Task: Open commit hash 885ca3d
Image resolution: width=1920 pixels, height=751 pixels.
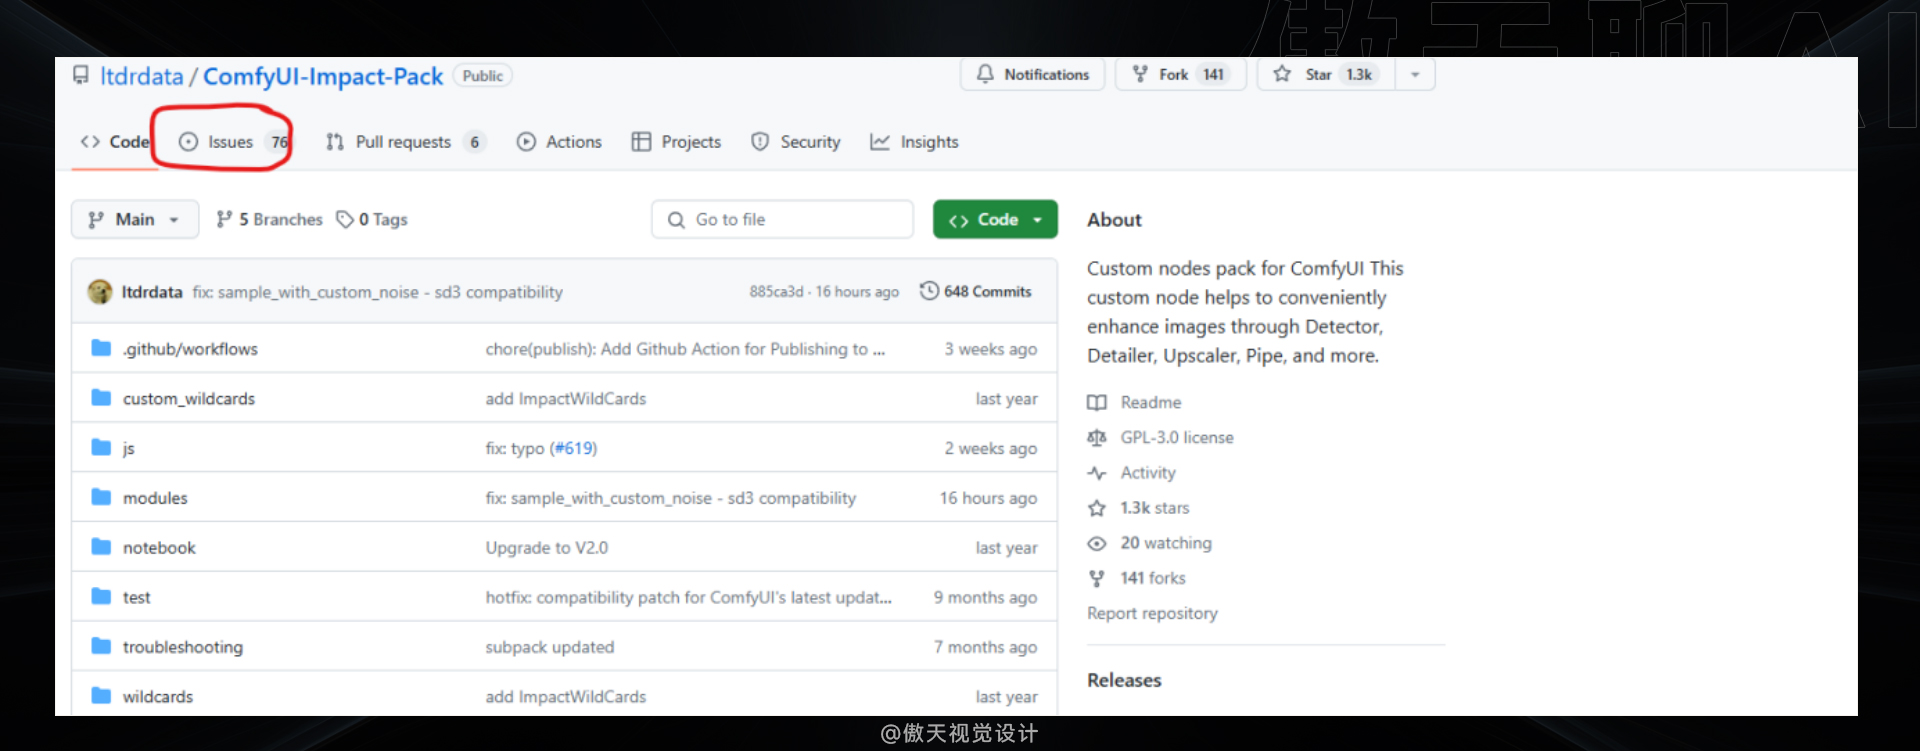Action: tap(776, 291)
